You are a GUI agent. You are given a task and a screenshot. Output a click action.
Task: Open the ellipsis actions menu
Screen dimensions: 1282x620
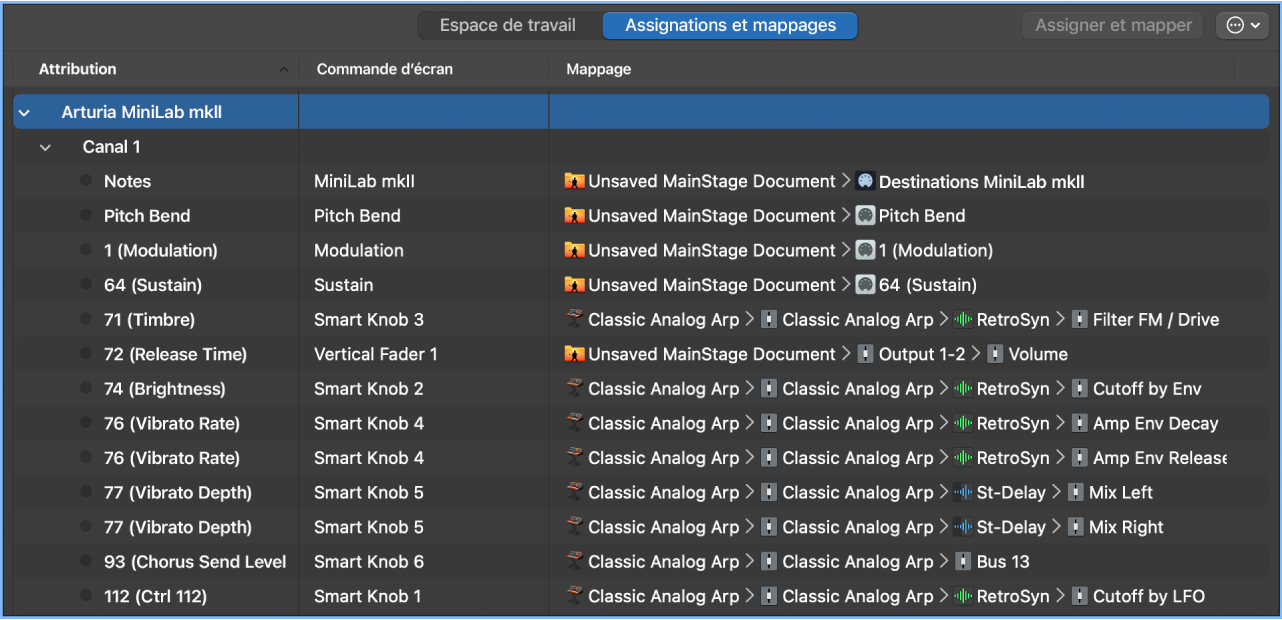pos(1242,25)
